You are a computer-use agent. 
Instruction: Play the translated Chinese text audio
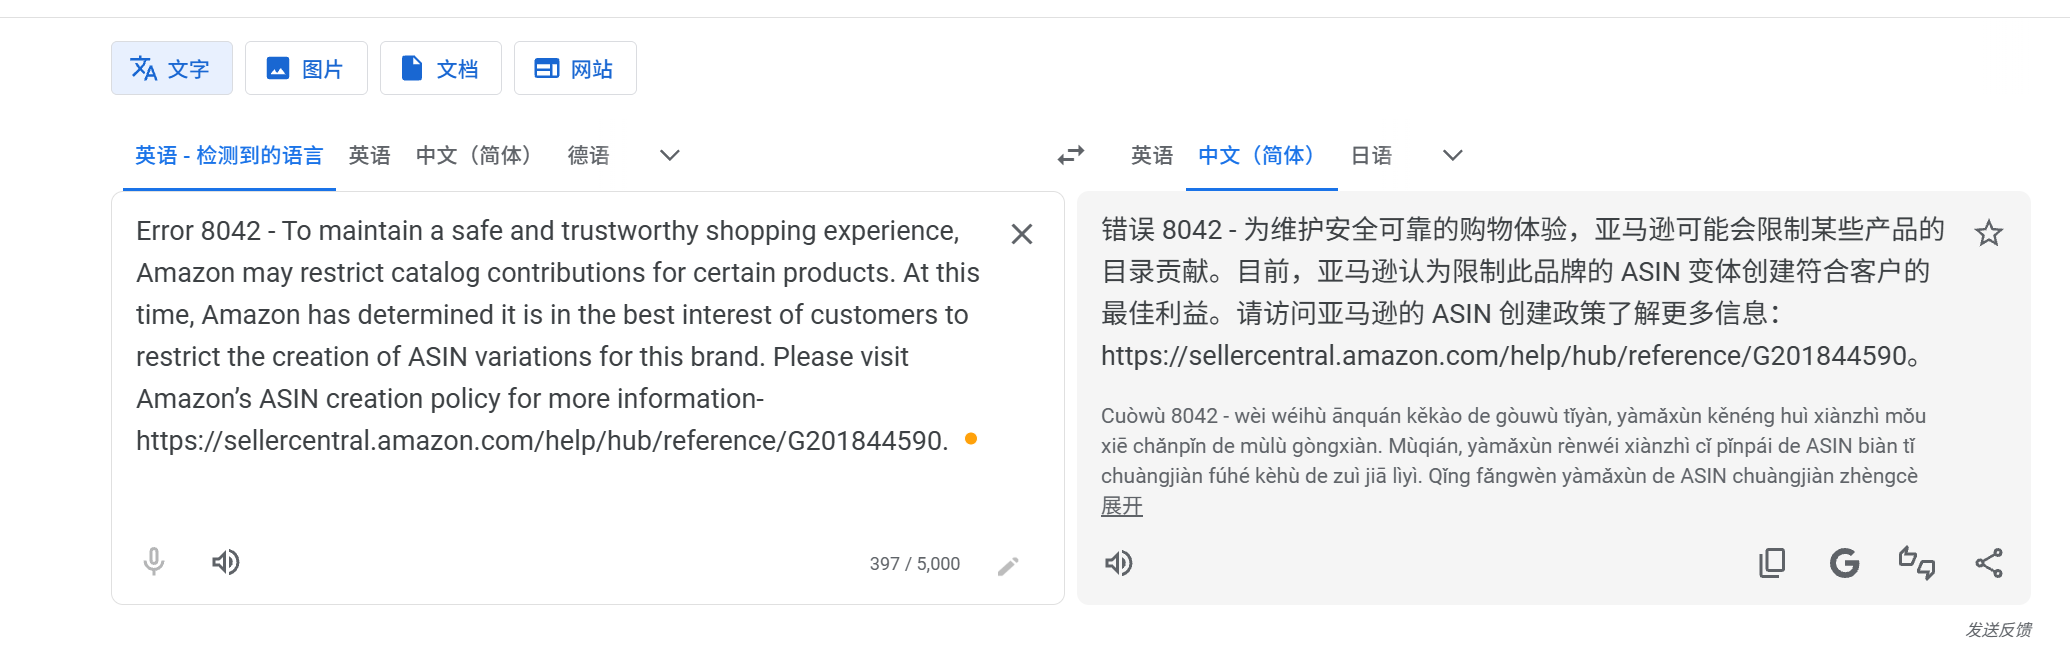pyautogui.click(x=1118, y=563)
